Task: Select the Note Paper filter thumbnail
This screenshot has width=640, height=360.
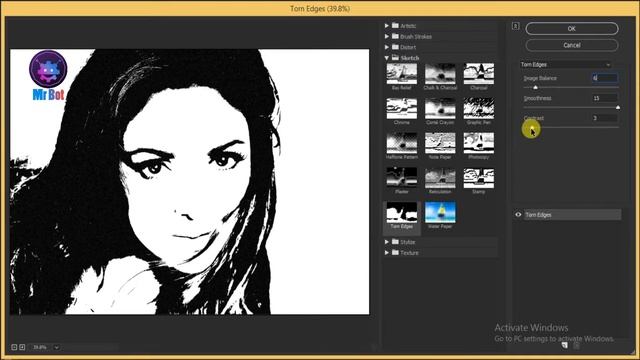Action: [x=440, y=143]
